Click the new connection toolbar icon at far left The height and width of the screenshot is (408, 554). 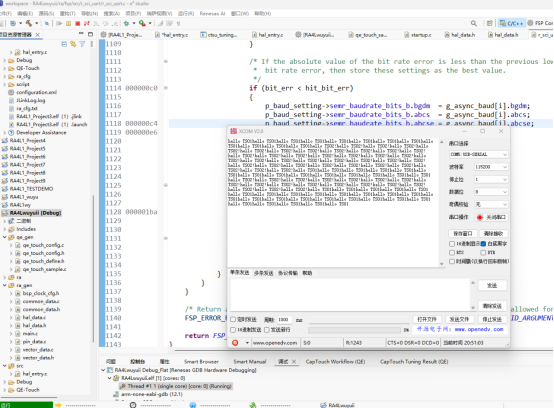(x=13, y=23)
